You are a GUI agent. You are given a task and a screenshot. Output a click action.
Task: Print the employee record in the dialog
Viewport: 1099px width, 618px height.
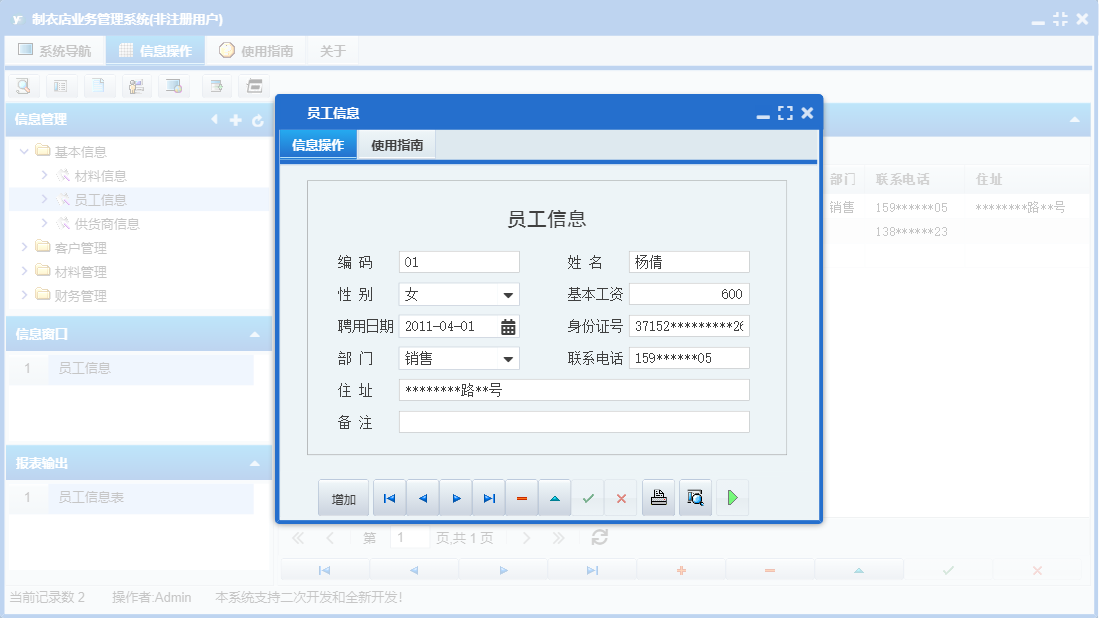(658, 497)
